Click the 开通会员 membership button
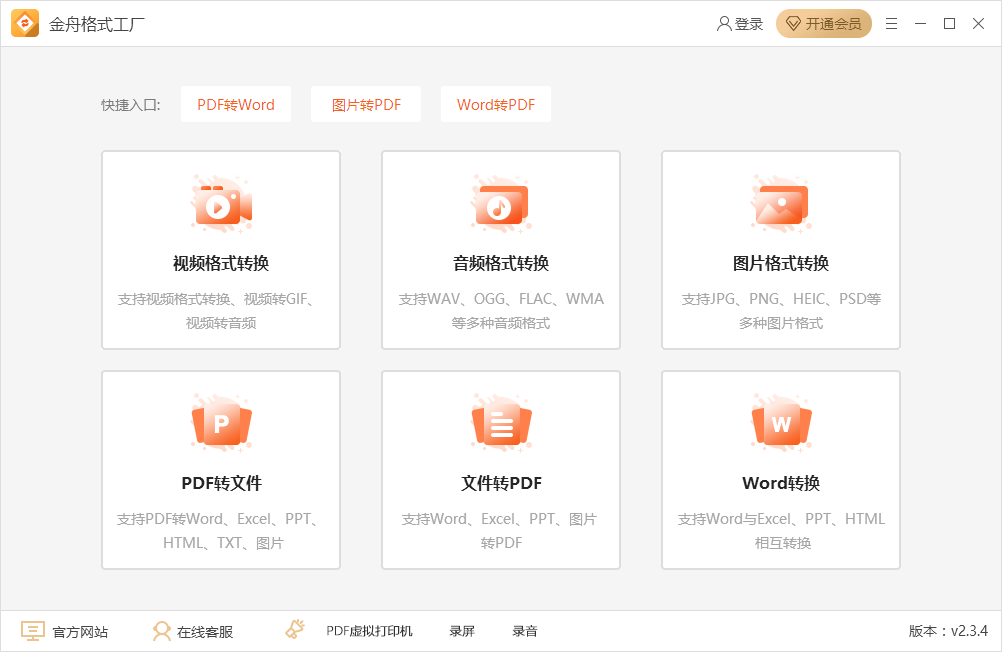The image size is (1002, 652). 824,24
